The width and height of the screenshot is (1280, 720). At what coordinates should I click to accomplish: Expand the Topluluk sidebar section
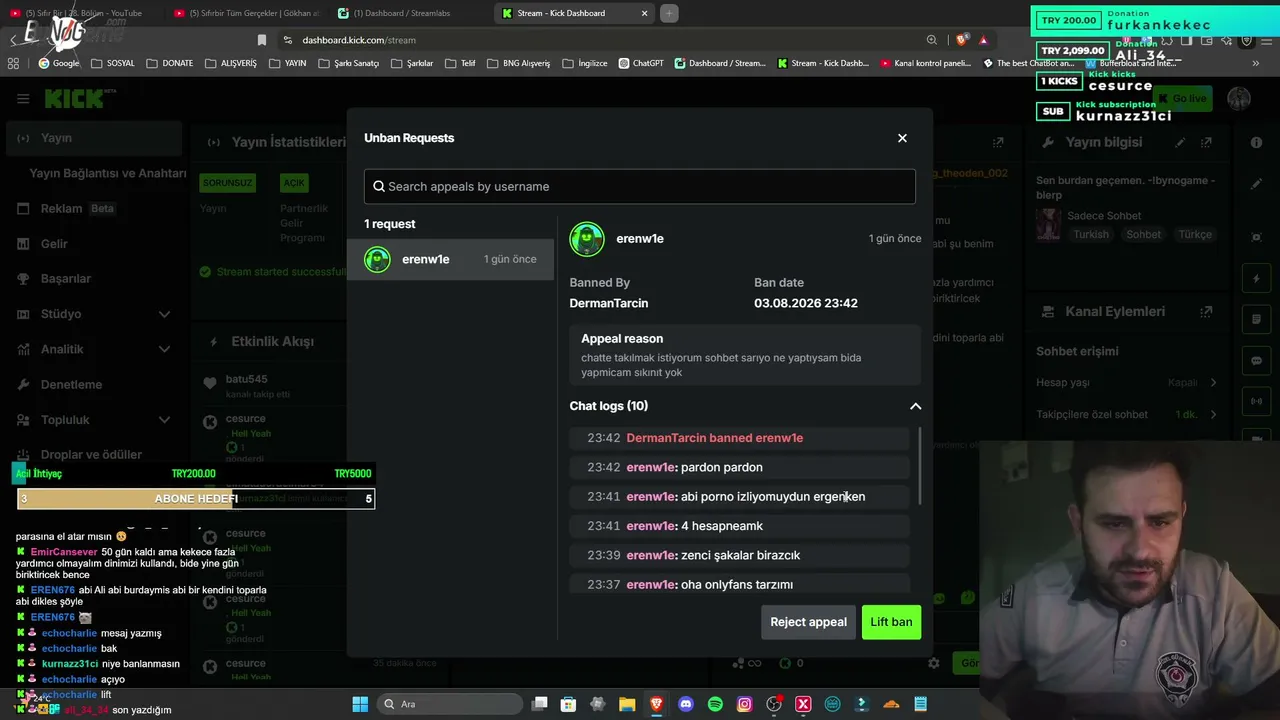[x=93, y=419]
